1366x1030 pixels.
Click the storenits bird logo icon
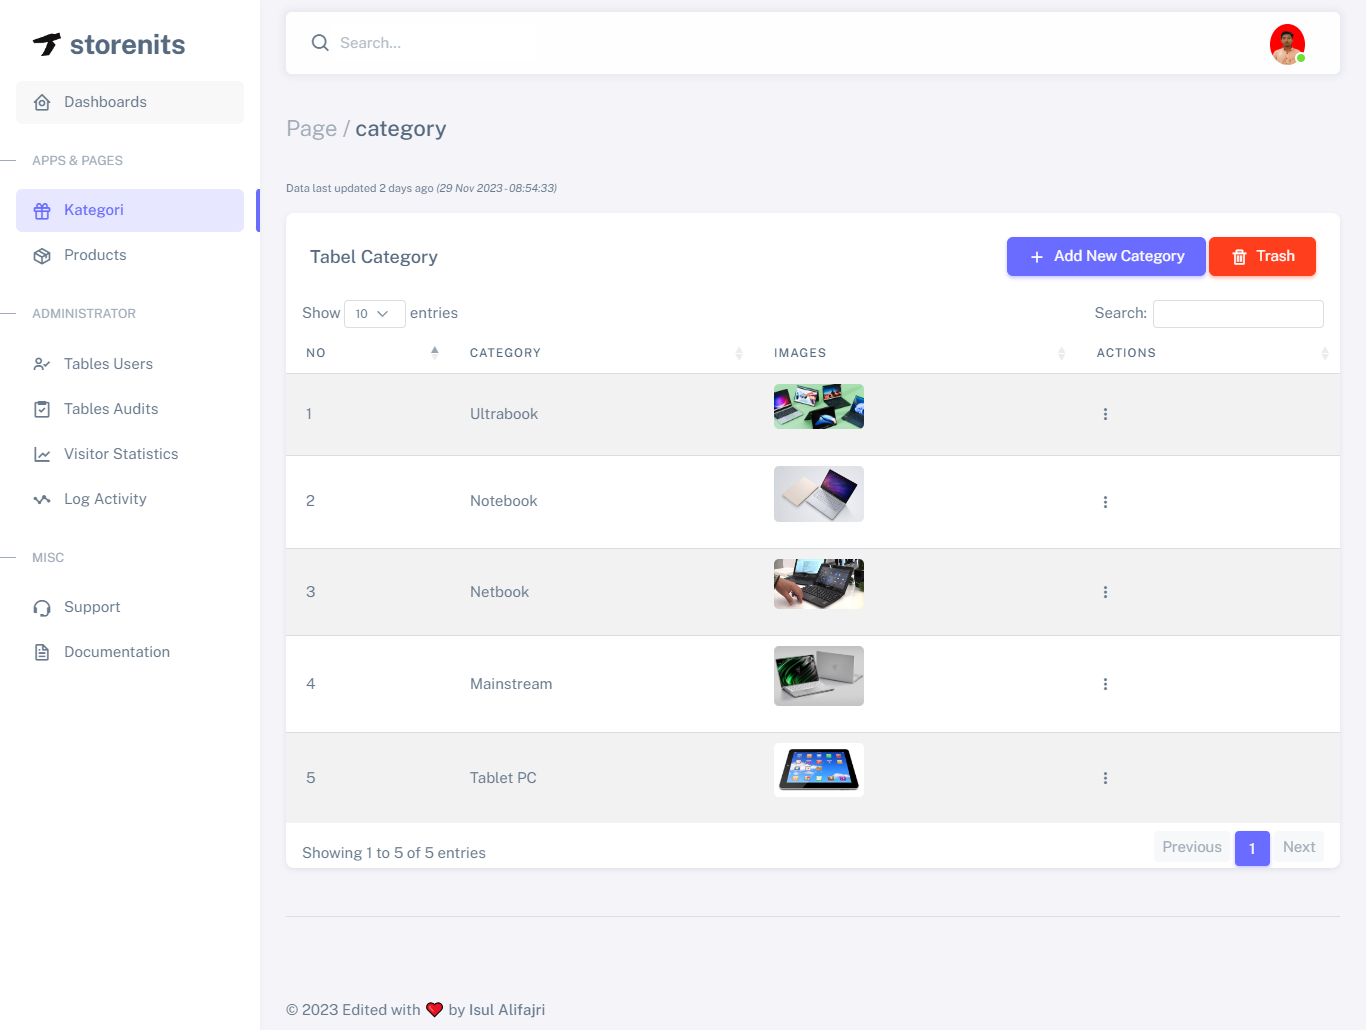pyautogui.click(x=46, y=44)
